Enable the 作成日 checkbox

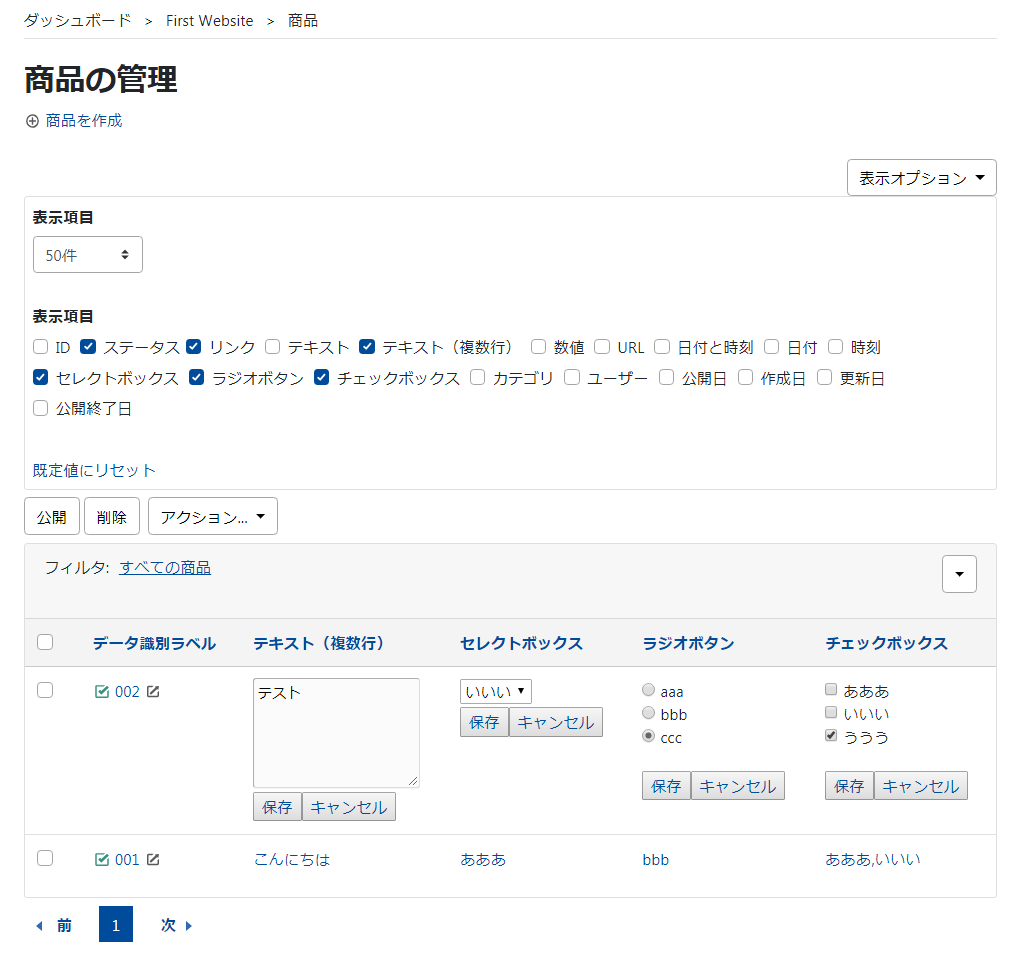click(x=745, y=377)
